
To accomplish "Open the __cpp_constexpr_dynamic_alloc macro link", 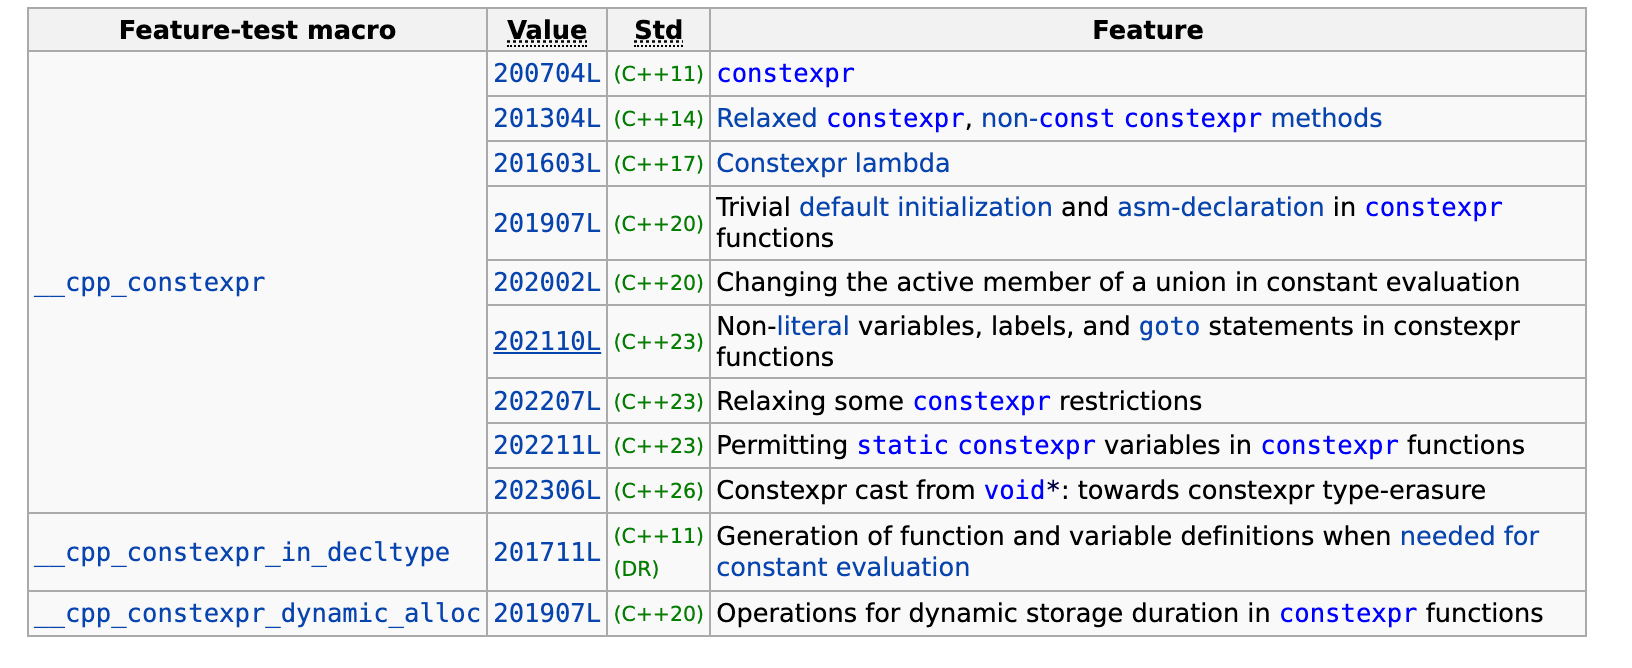I will point(257,613).
